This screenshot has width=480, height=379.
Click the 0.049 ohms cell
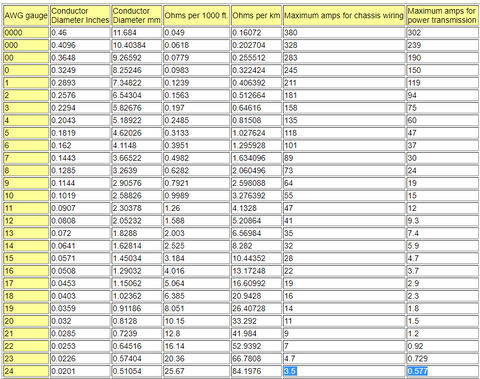196,33
